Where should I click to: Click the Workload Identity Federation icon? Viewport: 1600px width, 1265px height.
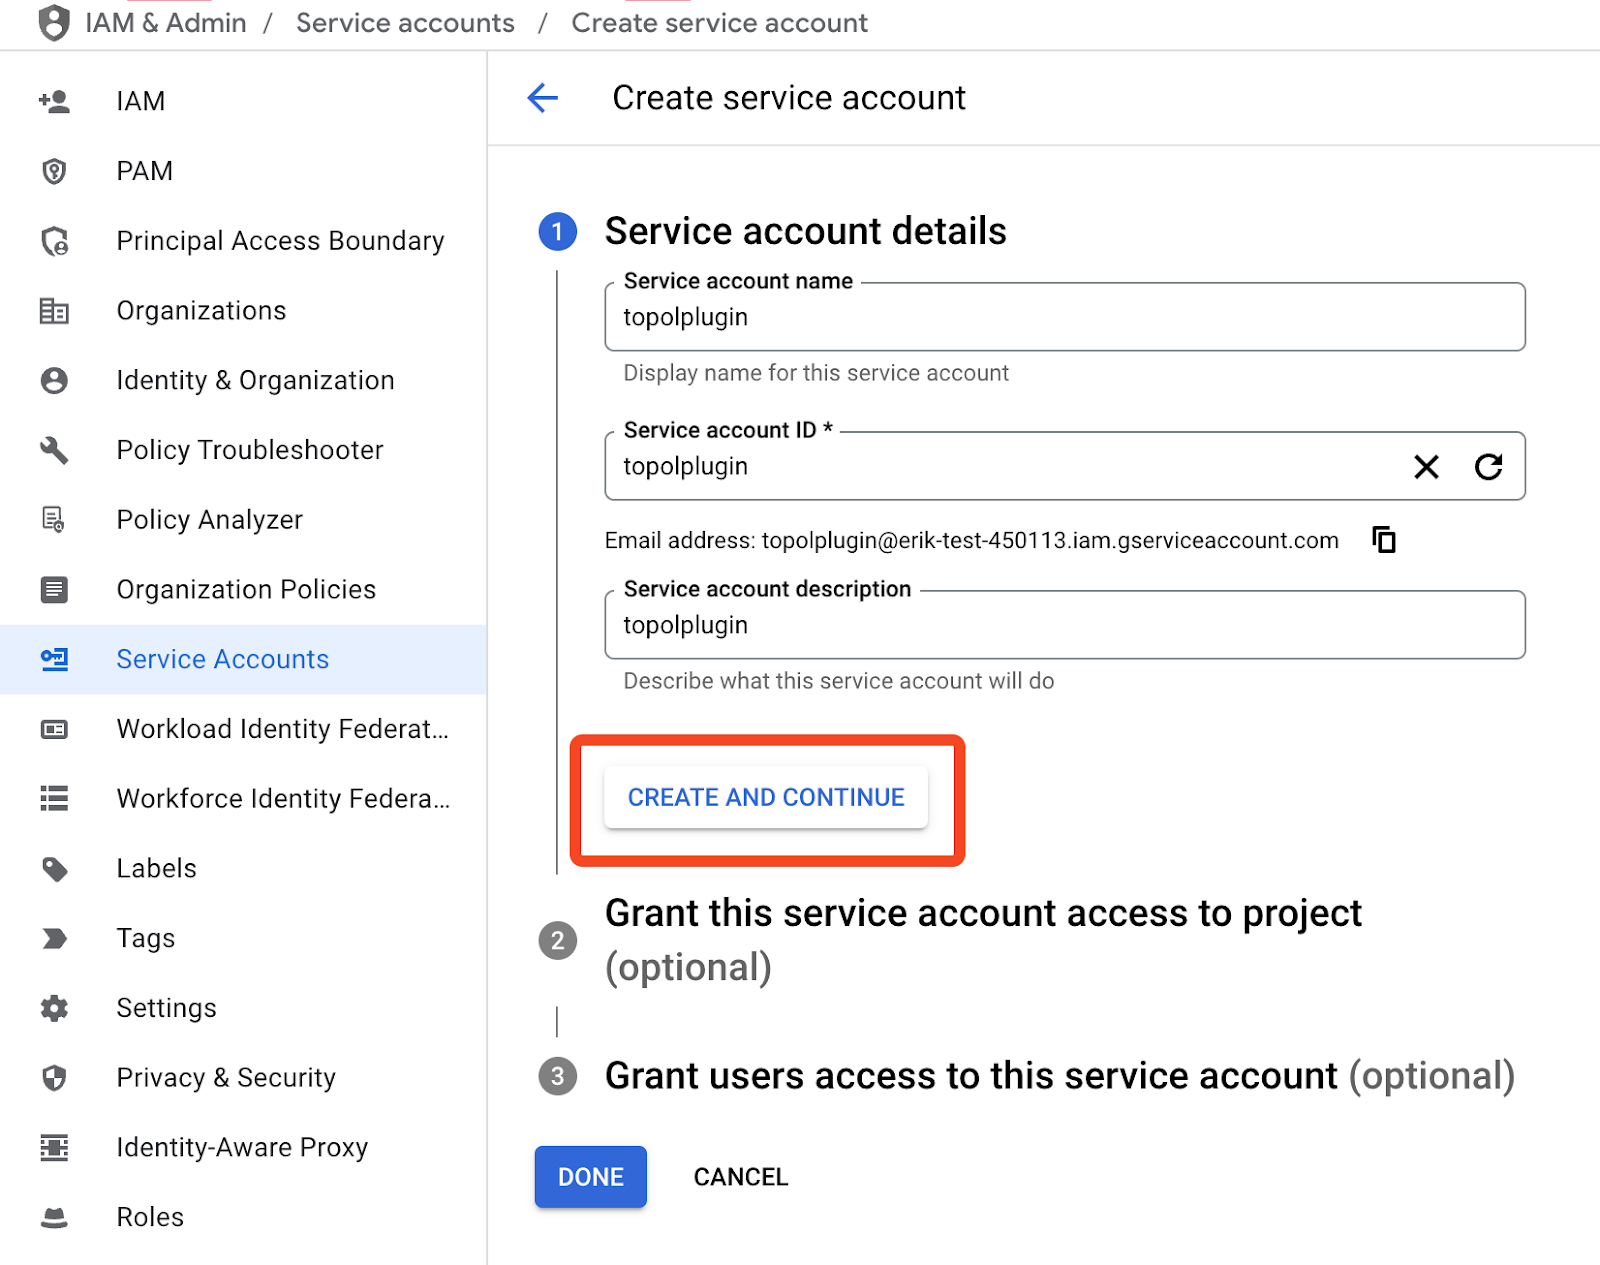(x=54, y=729)
